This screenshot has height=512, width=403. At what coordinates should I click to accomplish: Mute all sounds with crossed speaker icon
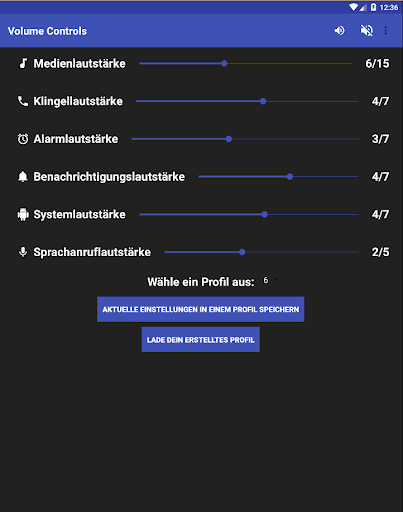[366, 31]
